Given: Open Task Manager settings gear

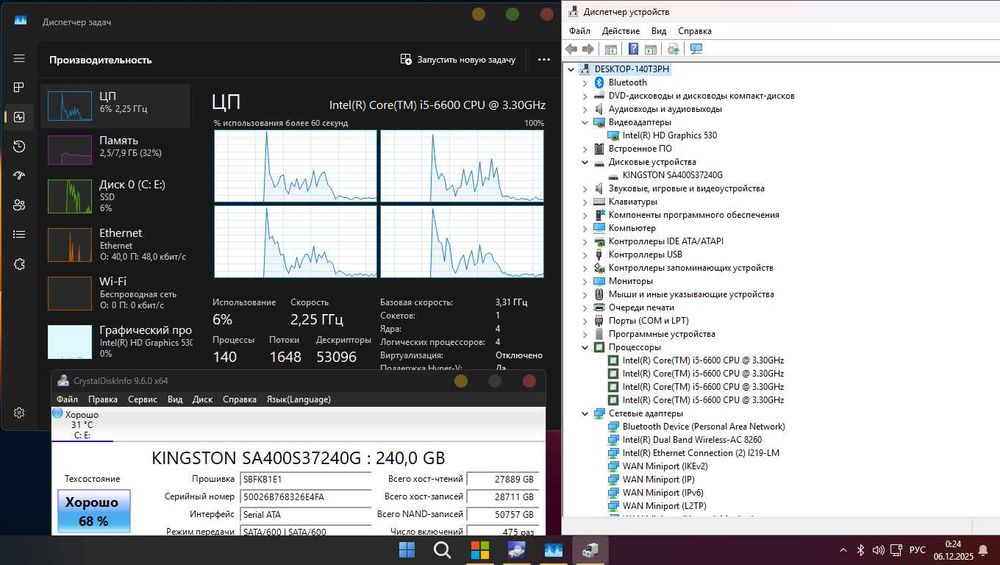Looking at the screenshot, I should pos(19,413).
